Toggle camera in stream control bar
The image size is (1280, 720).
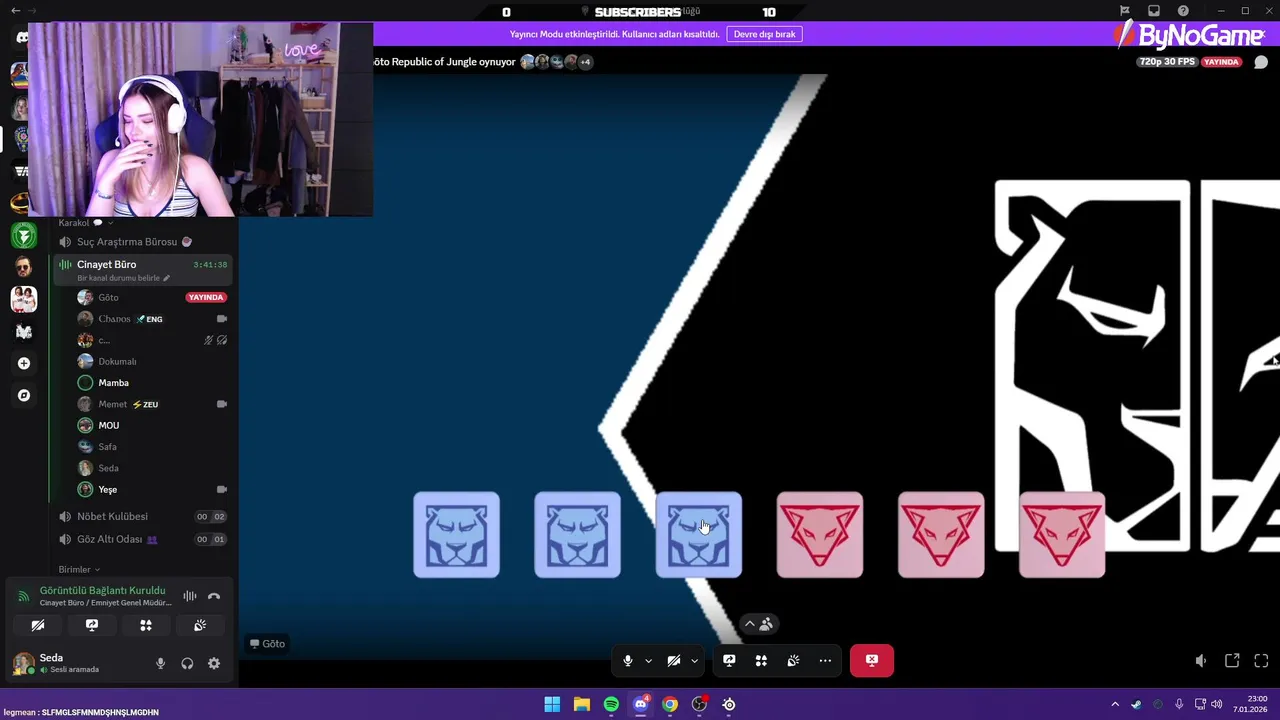click(x=674, y=660)
